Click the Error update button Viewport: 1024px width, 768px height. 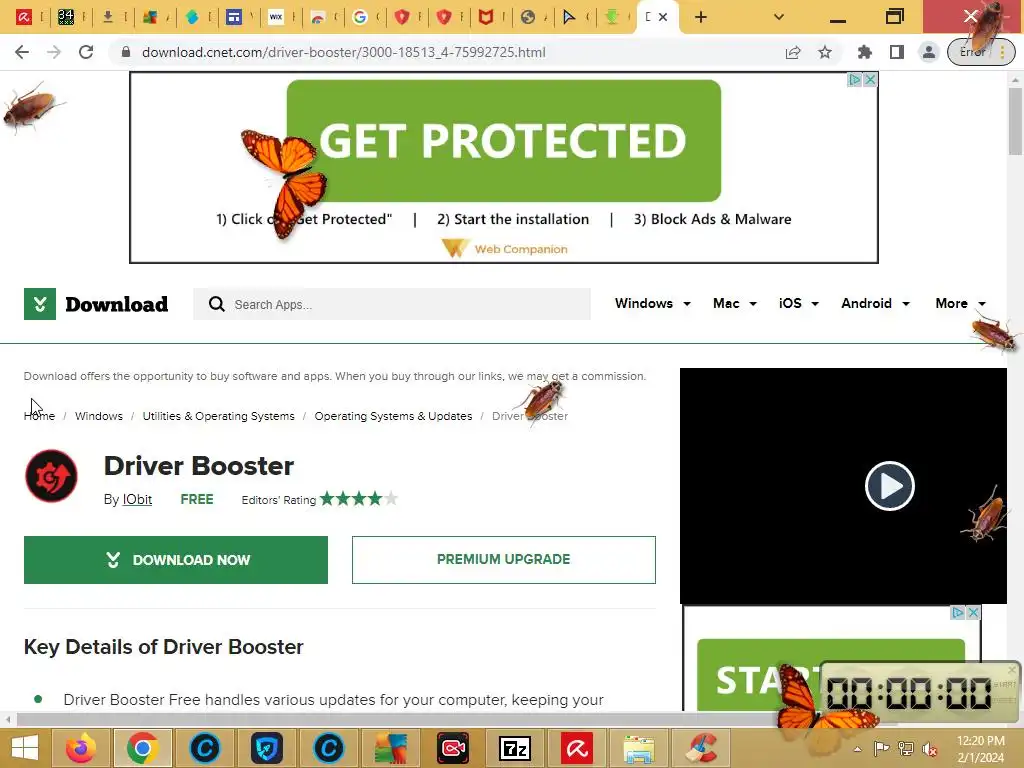coord(981,52)
